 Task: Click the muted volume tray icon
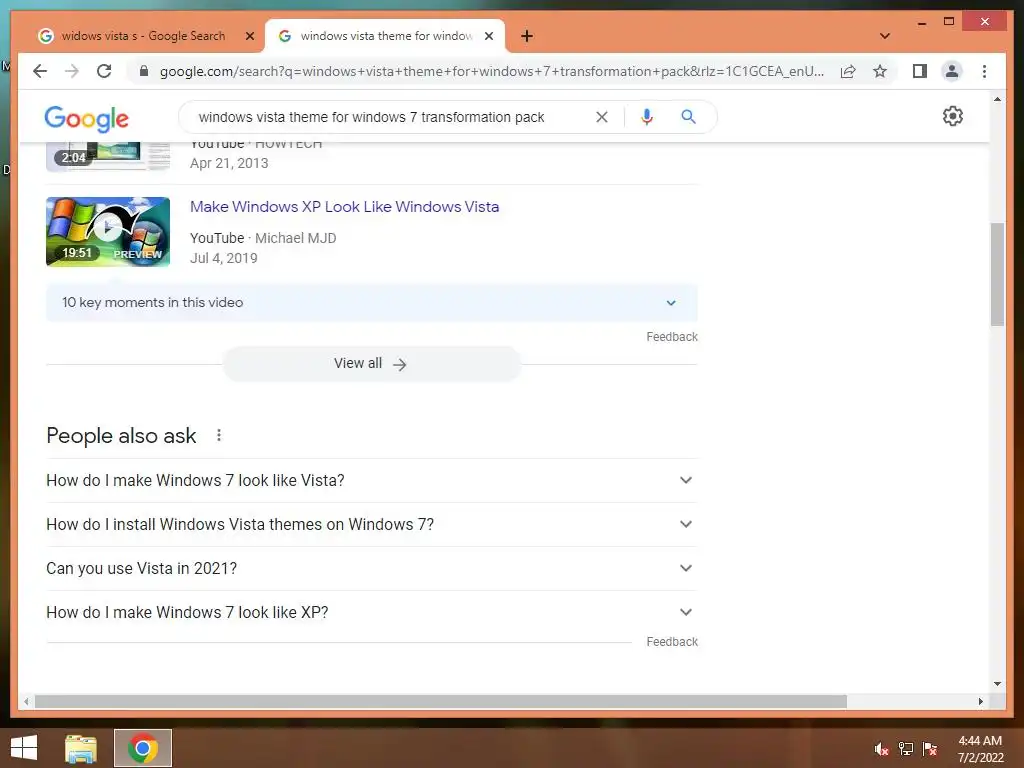[x=882, y=749]
